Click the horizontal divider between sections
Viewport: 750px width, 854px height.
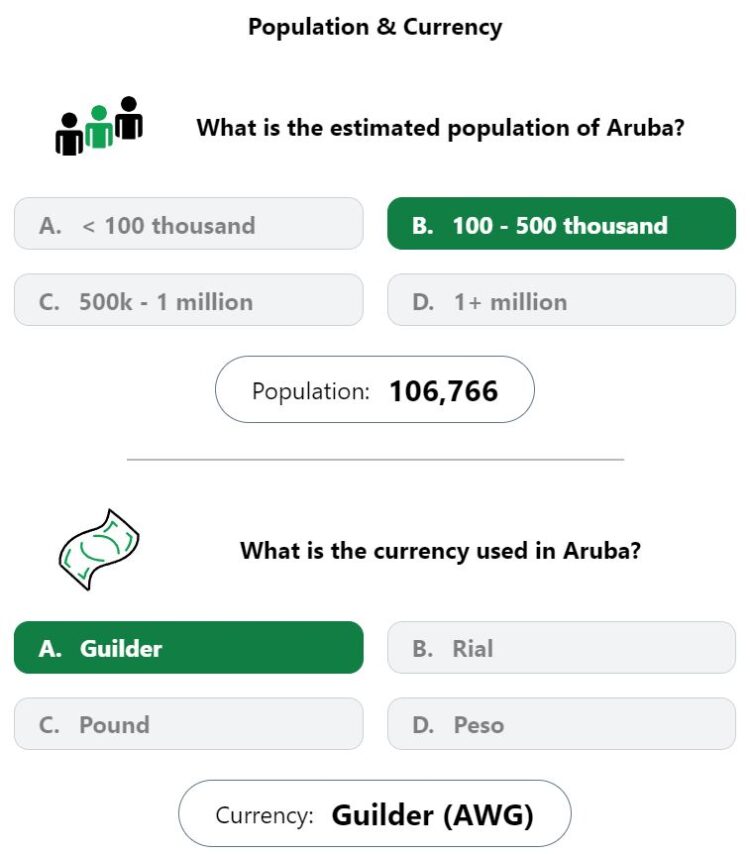(x=375, y=460)
